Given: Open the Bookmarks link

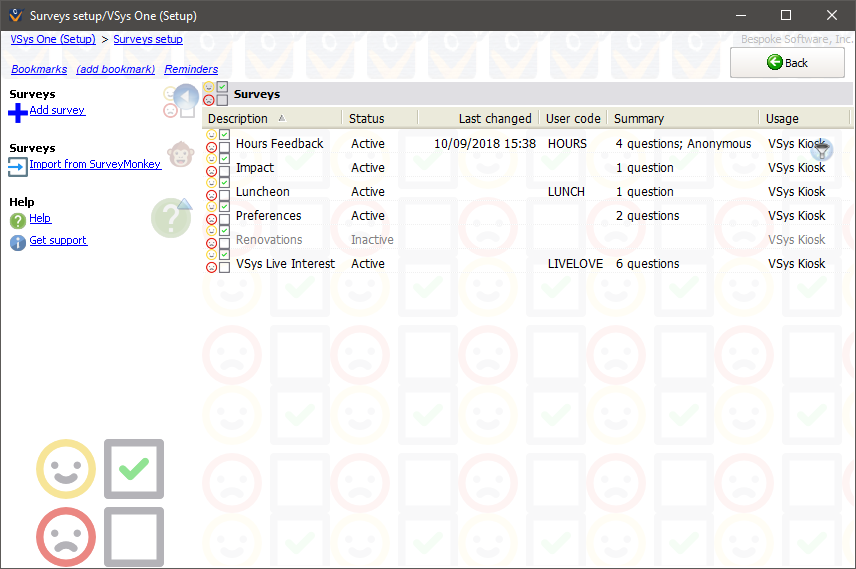Looking at the screenshot, I should pyautogui.click(x=39, y=70).
